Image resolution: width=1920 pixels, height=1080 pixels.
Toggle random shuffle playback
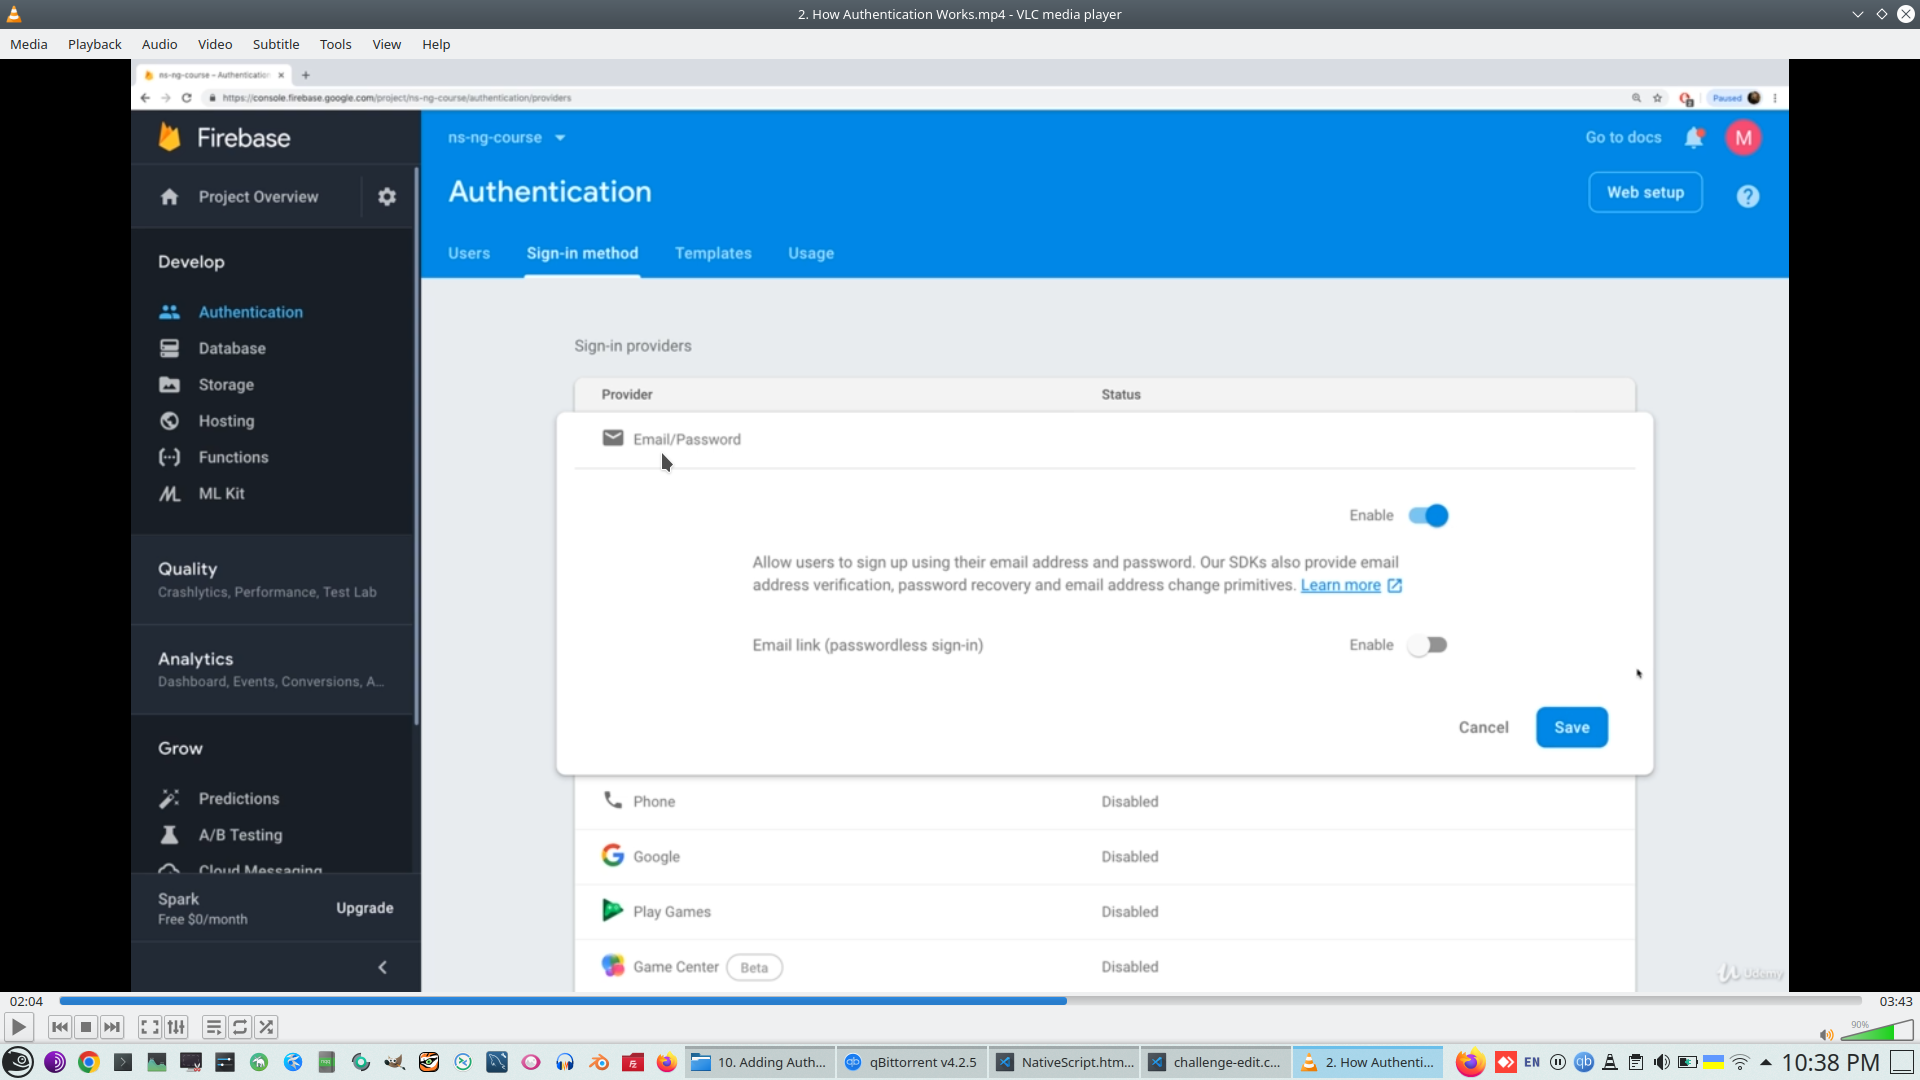pos(266,1027)
